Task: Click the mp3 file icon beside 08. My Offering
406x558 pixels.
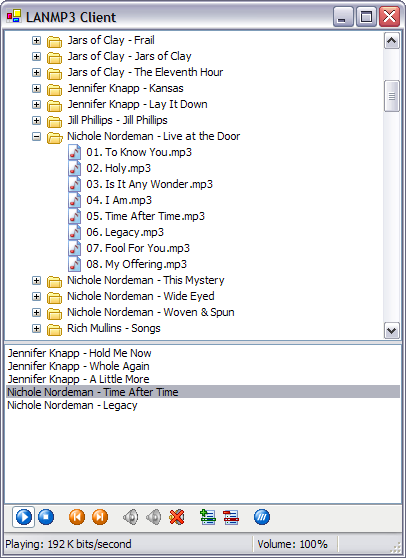Action: pos(74,264)
